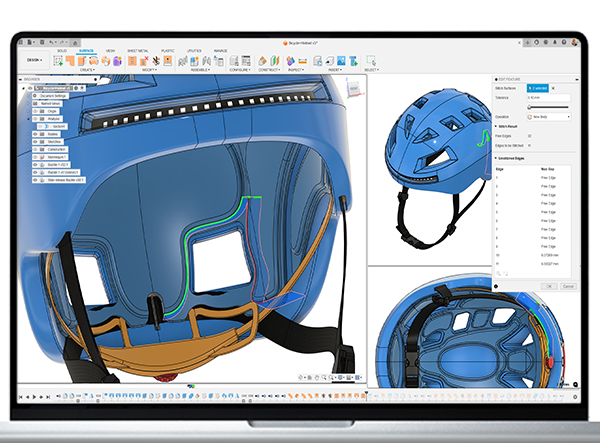This screenshot has width=600, height=444.
Task: Toggle visibility of the Mannequin component
Action: tap(35, 157)
